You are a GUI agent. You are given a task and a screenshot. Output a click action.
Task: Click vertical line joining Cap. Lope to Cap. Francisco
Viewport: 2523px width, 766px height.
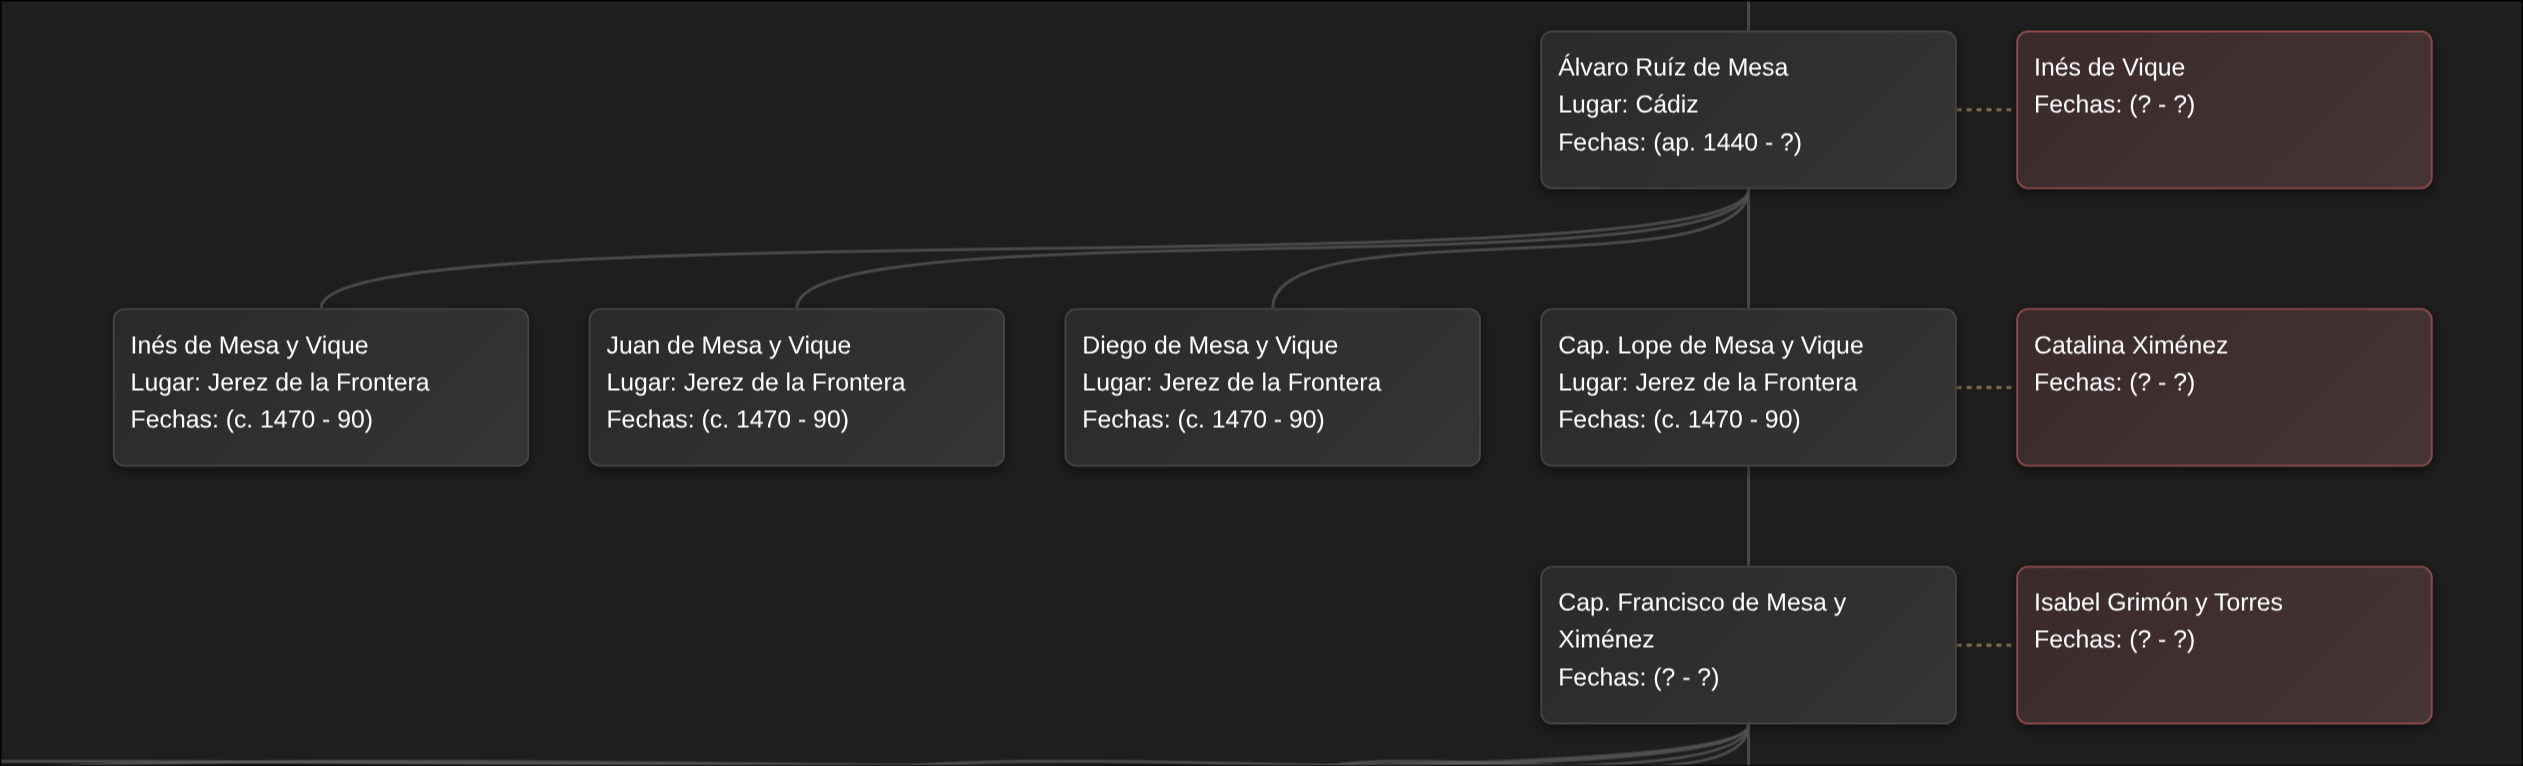[x=1748, y=516]
